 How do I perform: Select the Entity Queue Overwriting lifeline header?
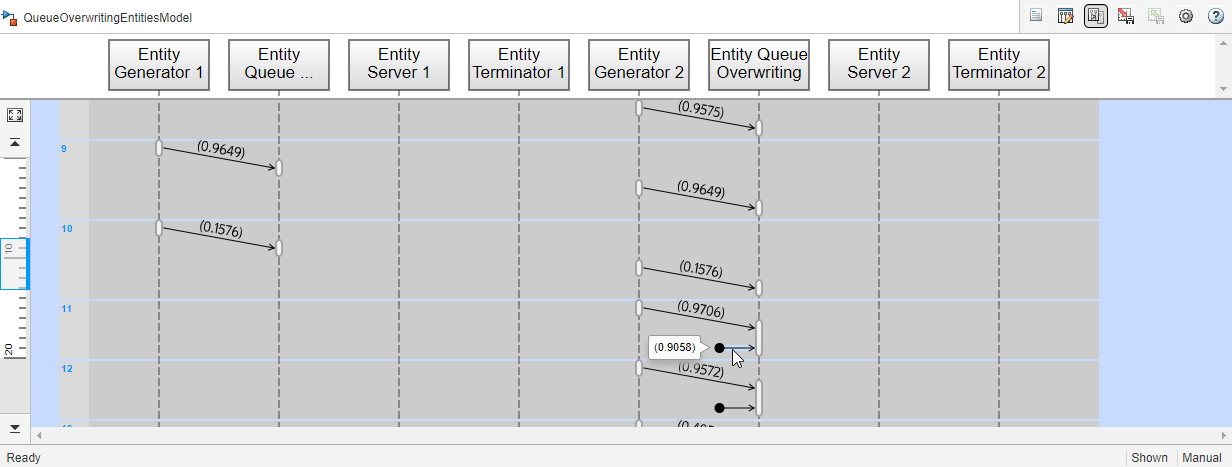759,64
